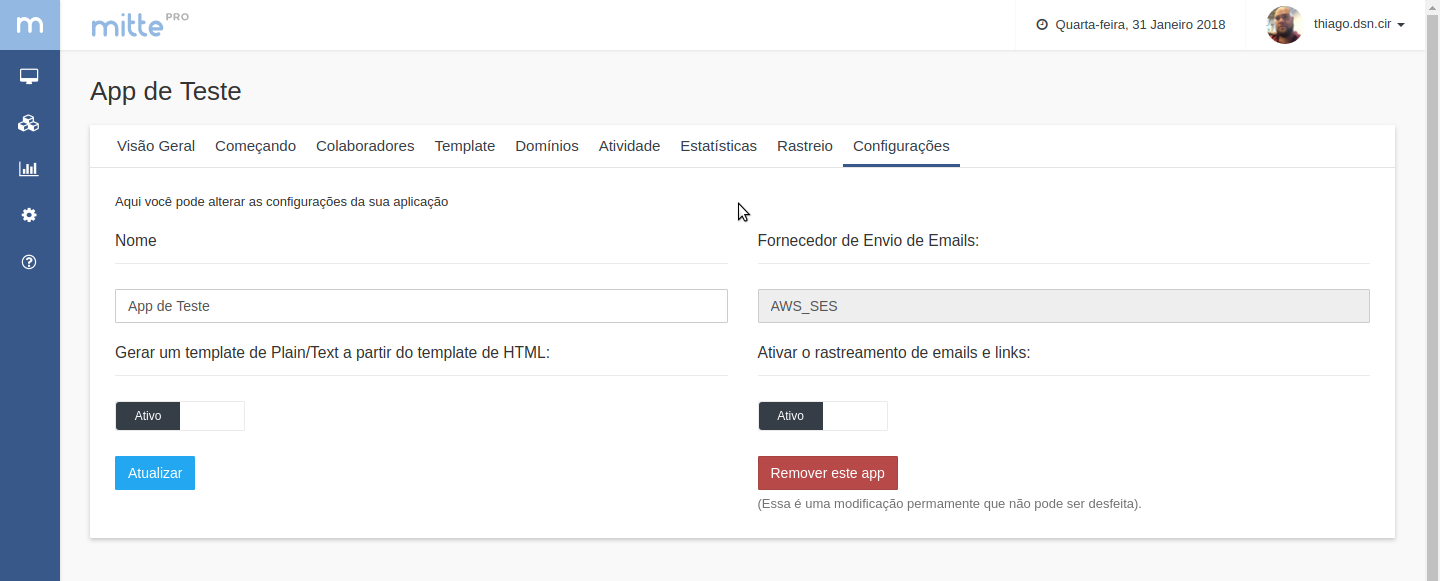Screen dimensions: 1440x581
Task: Expand the thiago.dsn.cir user dropdown
Action: (1359, 25)
